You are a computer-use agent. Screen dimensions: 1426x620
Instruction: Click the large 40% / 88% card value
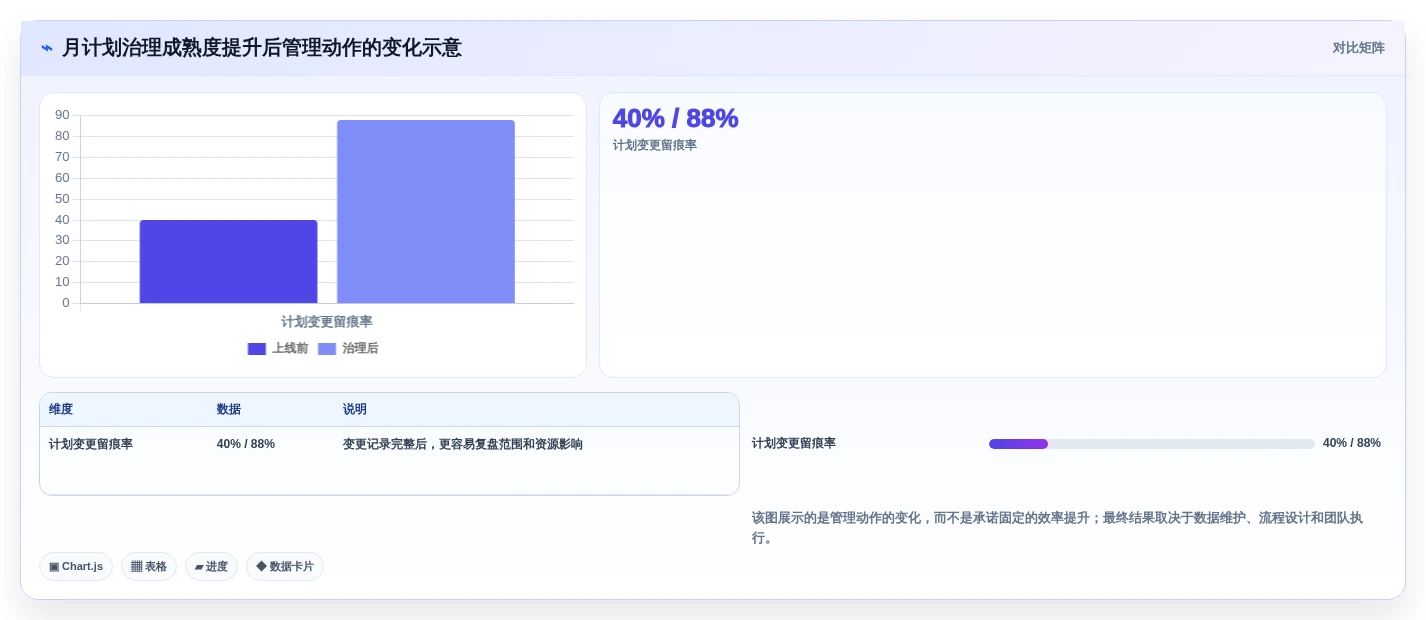[675, 118]
